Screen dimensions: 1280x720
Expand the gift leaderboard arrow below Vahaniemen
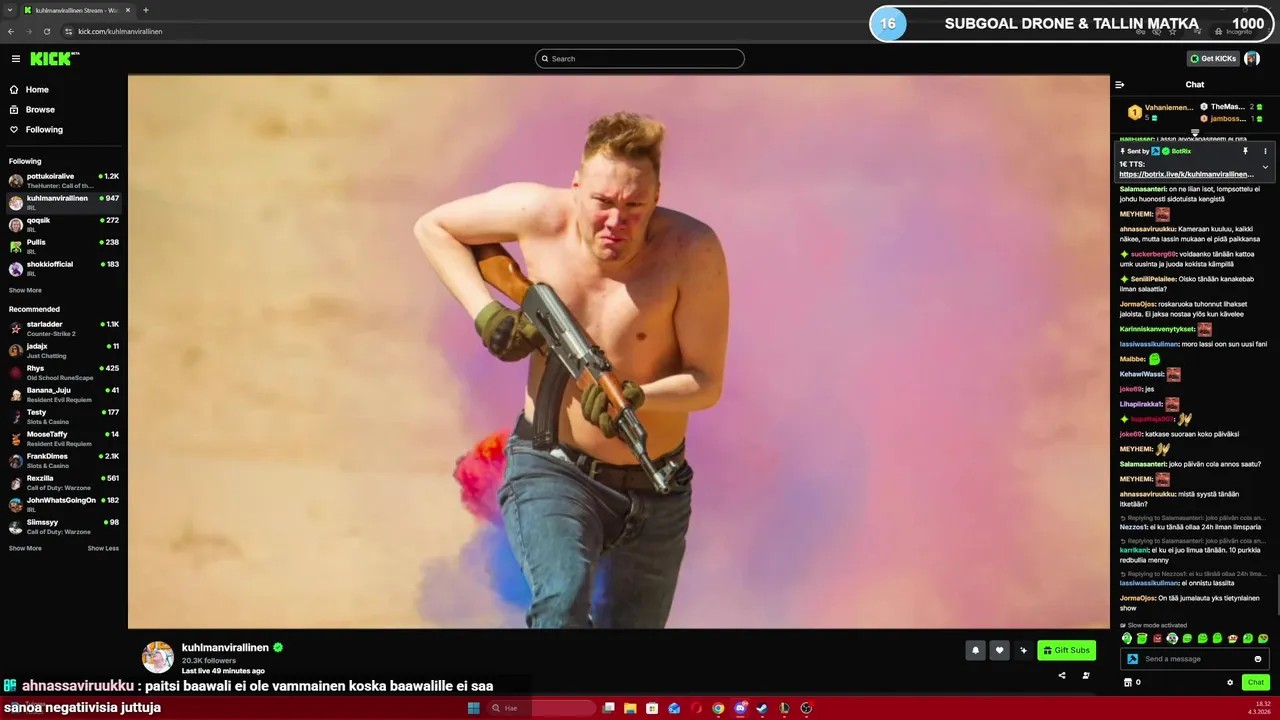click(x=1194, y=132)
